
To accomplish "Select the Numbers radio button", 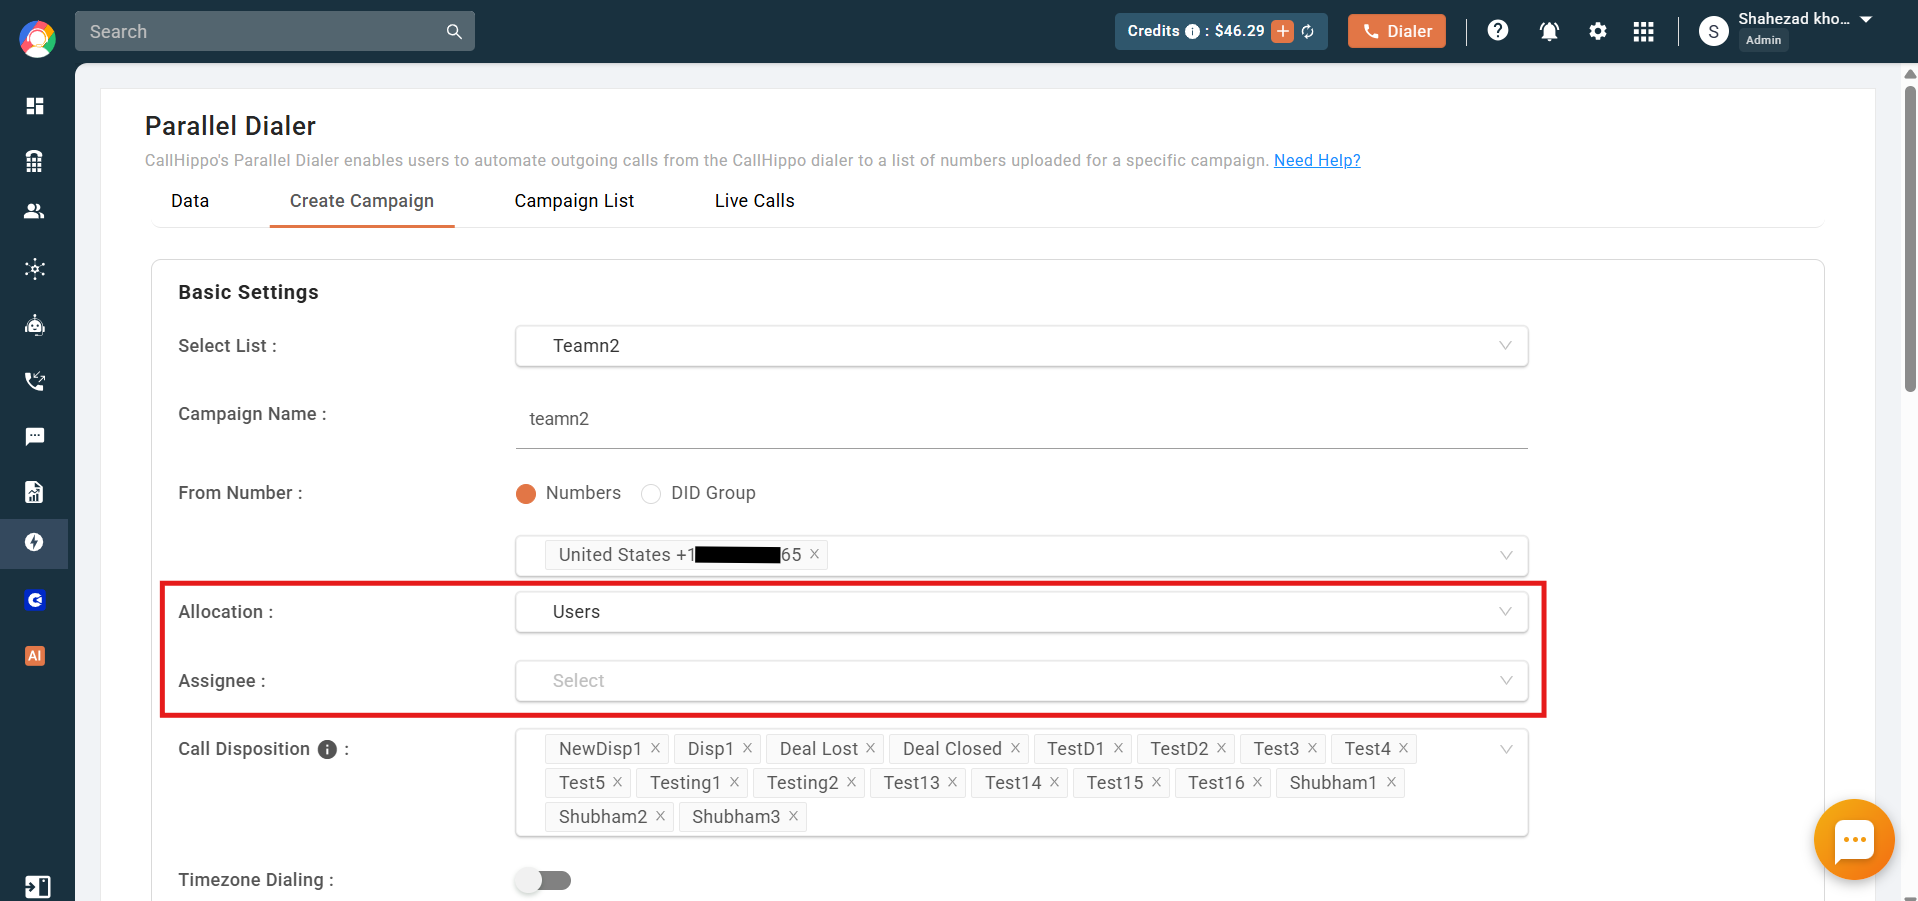I will [x=526, y=494].
